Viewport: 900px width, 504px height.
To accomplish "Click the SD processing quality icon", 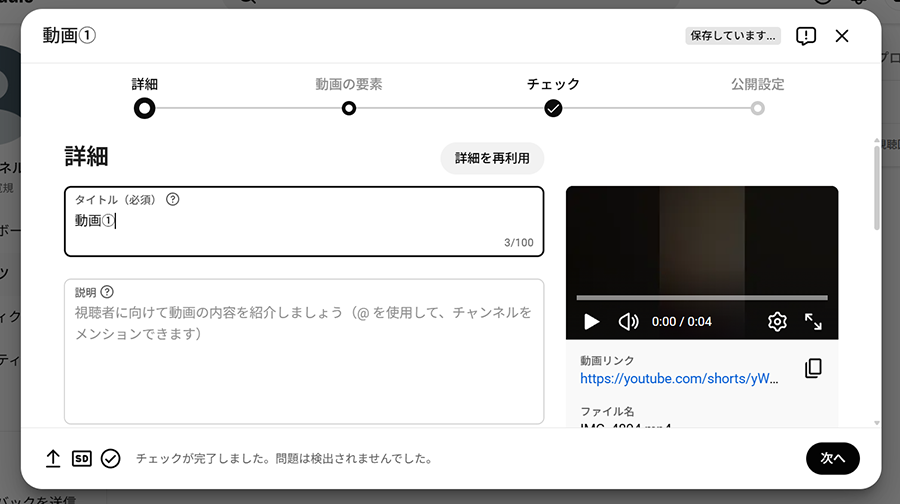I will 82,458.
